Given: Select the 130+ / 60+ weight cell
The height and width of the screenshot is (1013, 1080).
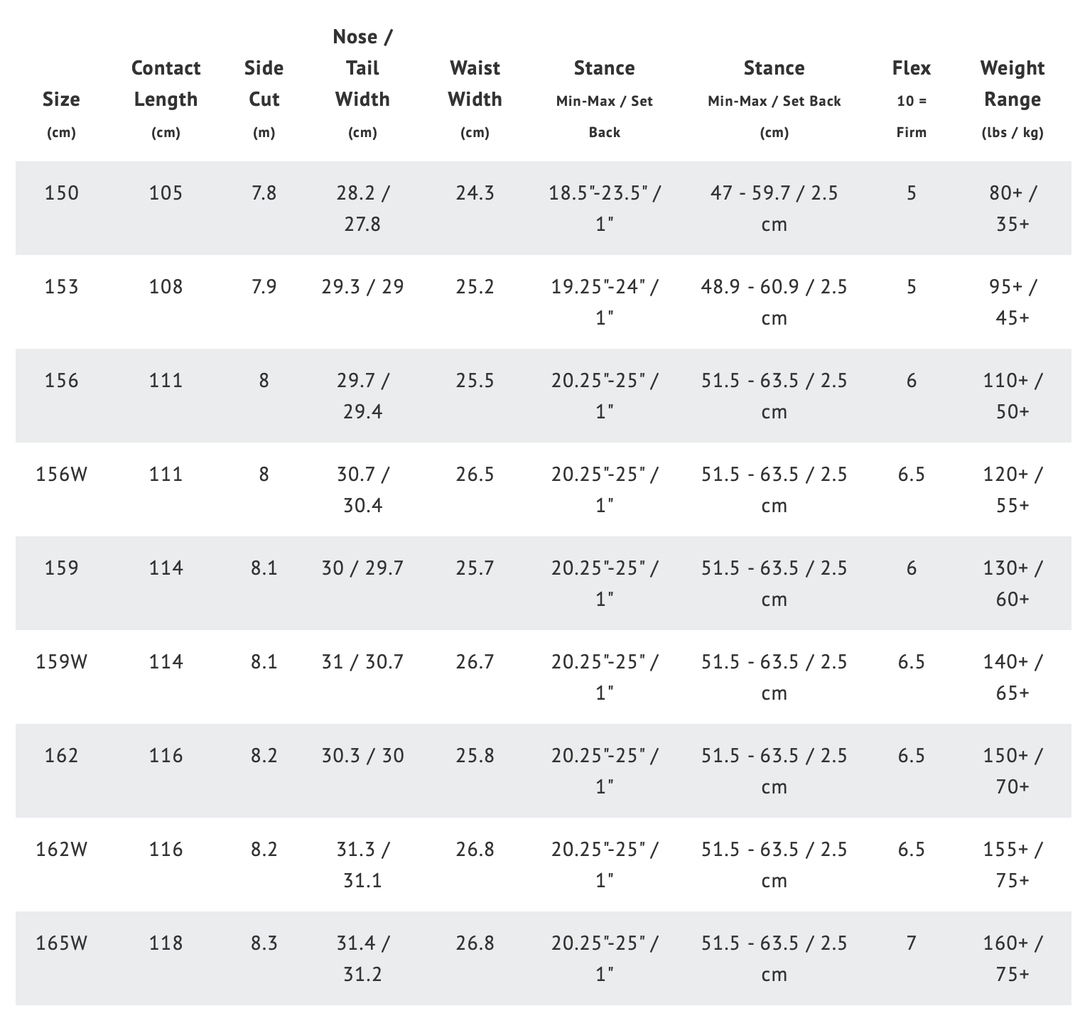Looking at the screenshot, I should [1012, 583].
